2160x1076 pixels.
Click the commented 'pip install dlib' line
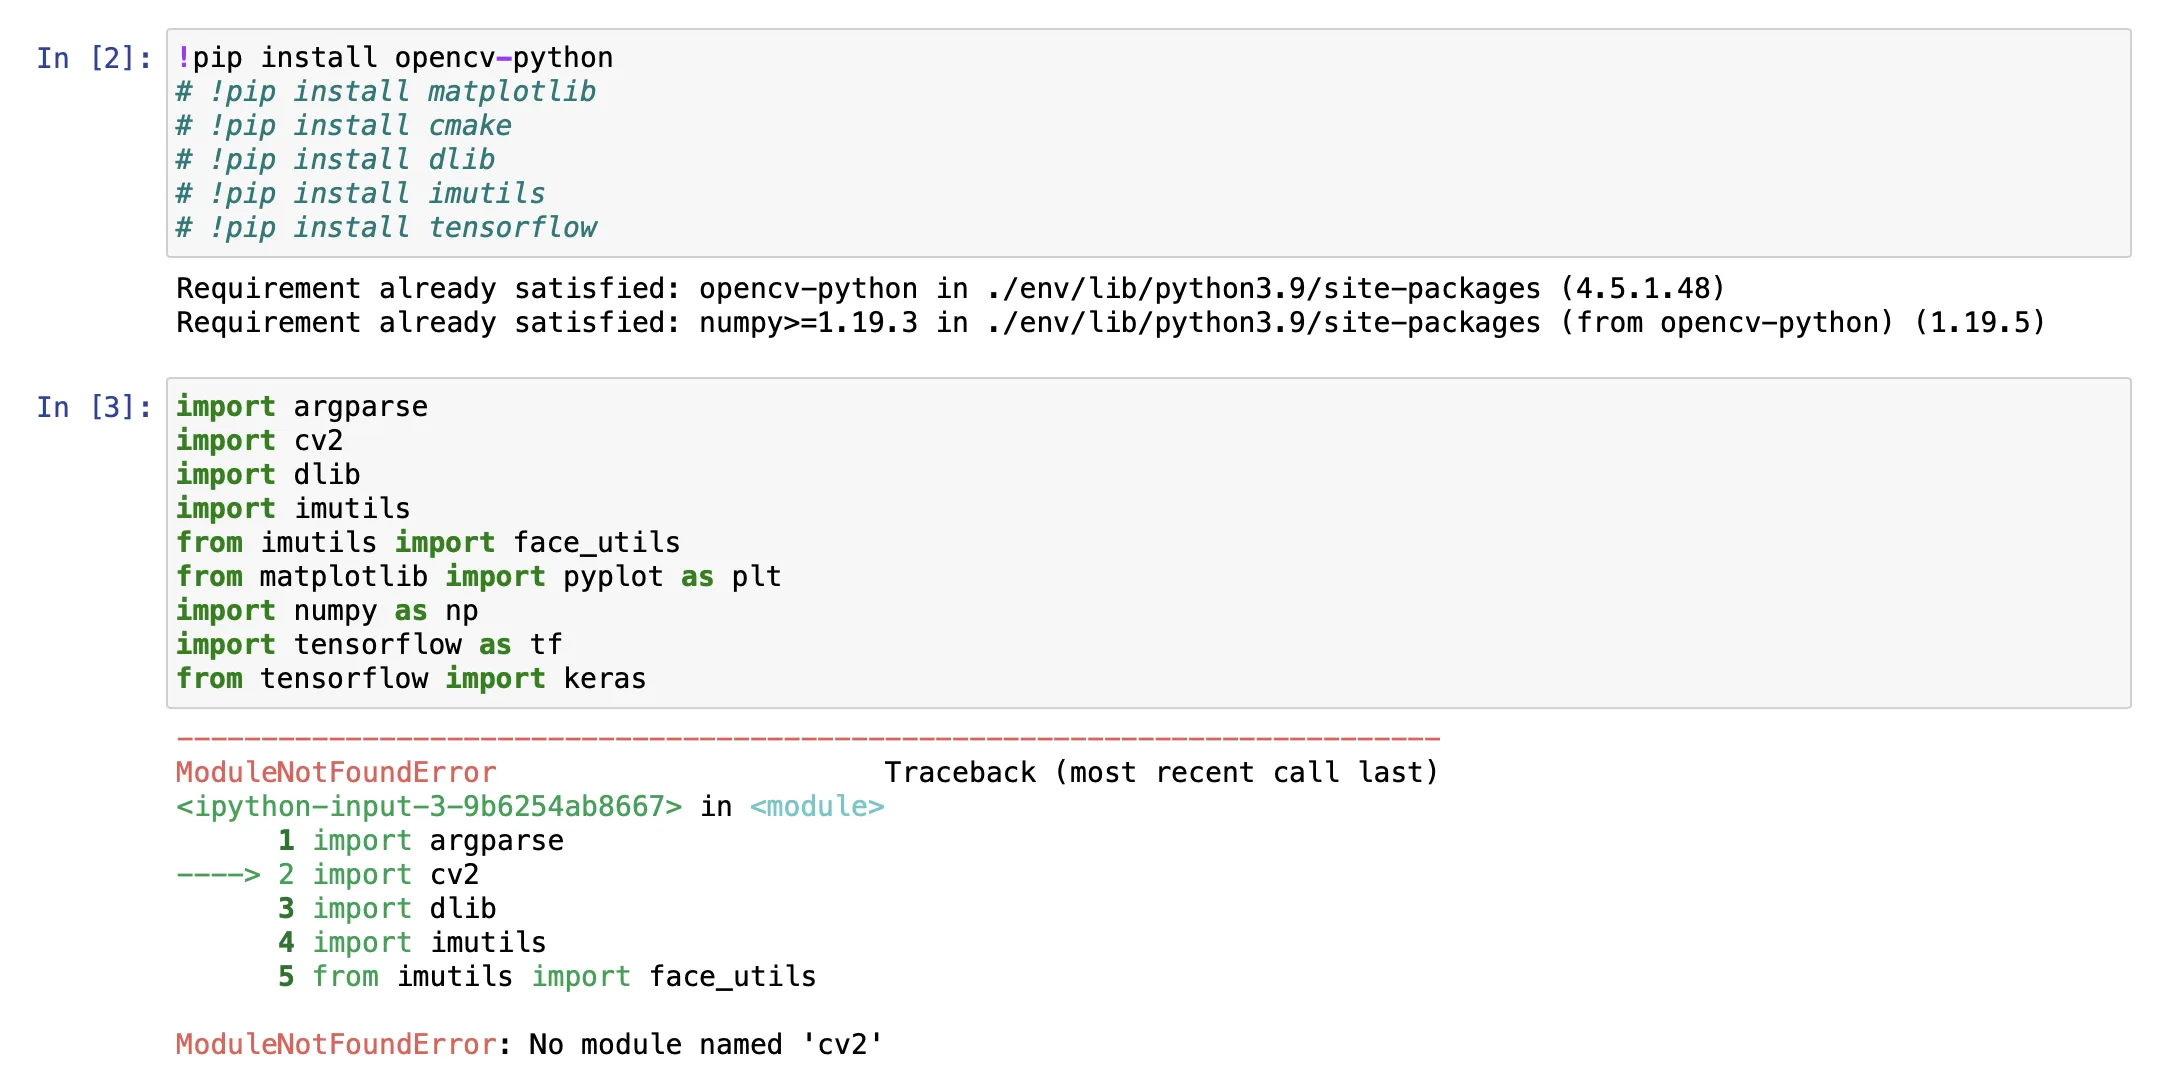(335, 160)
